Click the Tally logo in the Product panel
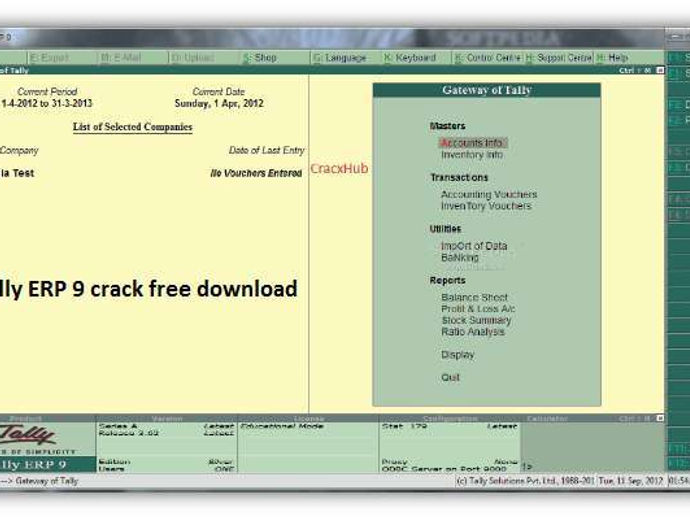 [27, 436]
